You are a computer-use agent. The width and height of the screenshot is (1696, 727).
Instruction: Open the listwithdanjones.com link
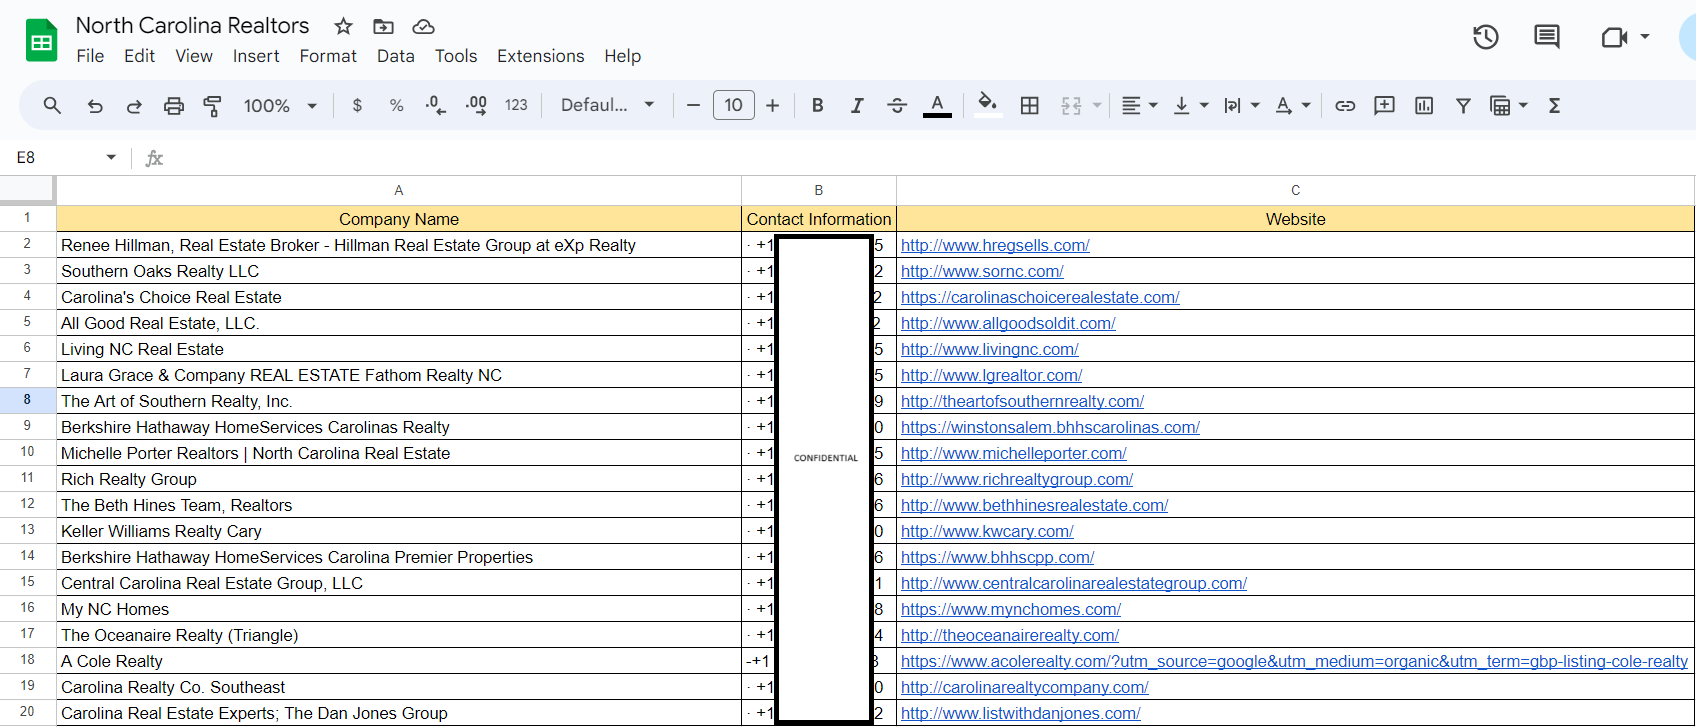coord(1021,713)
